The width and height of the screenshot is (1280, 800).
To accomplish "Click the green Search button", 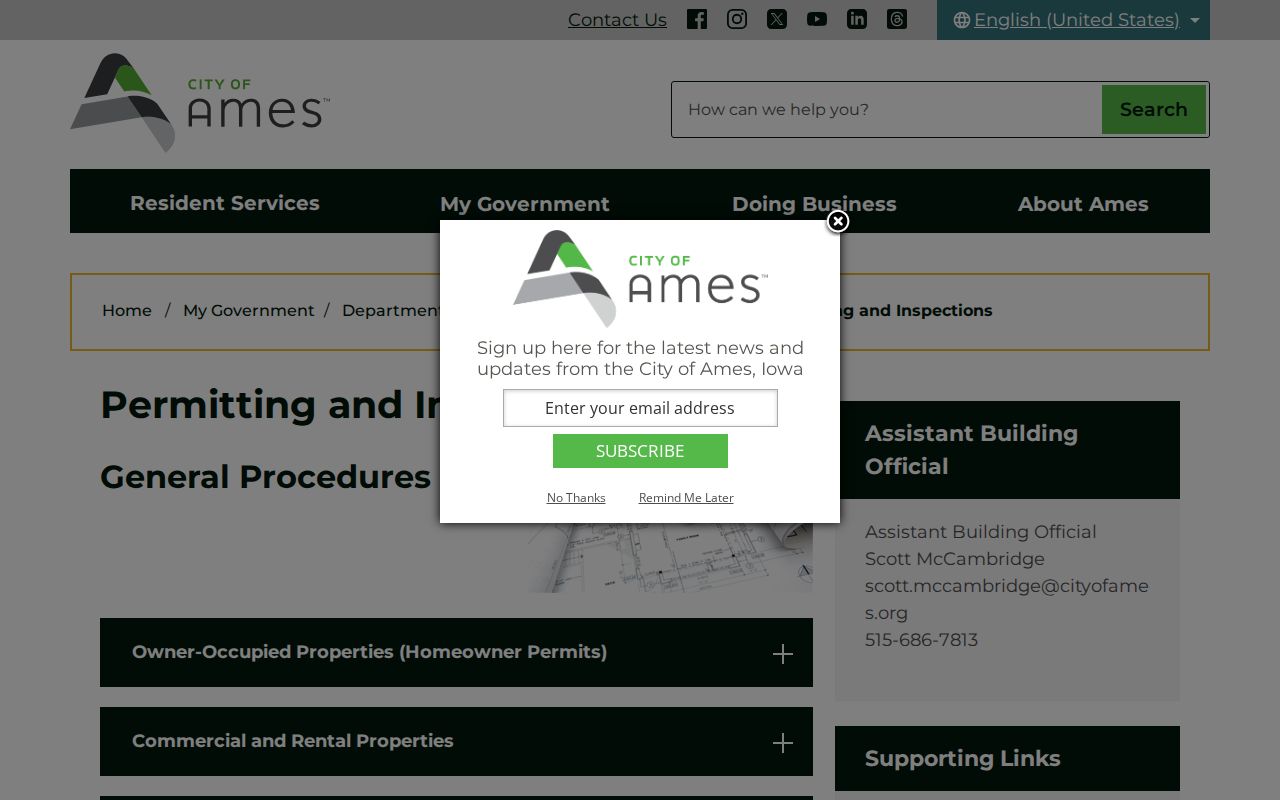I will click(x=1153, y=109).
